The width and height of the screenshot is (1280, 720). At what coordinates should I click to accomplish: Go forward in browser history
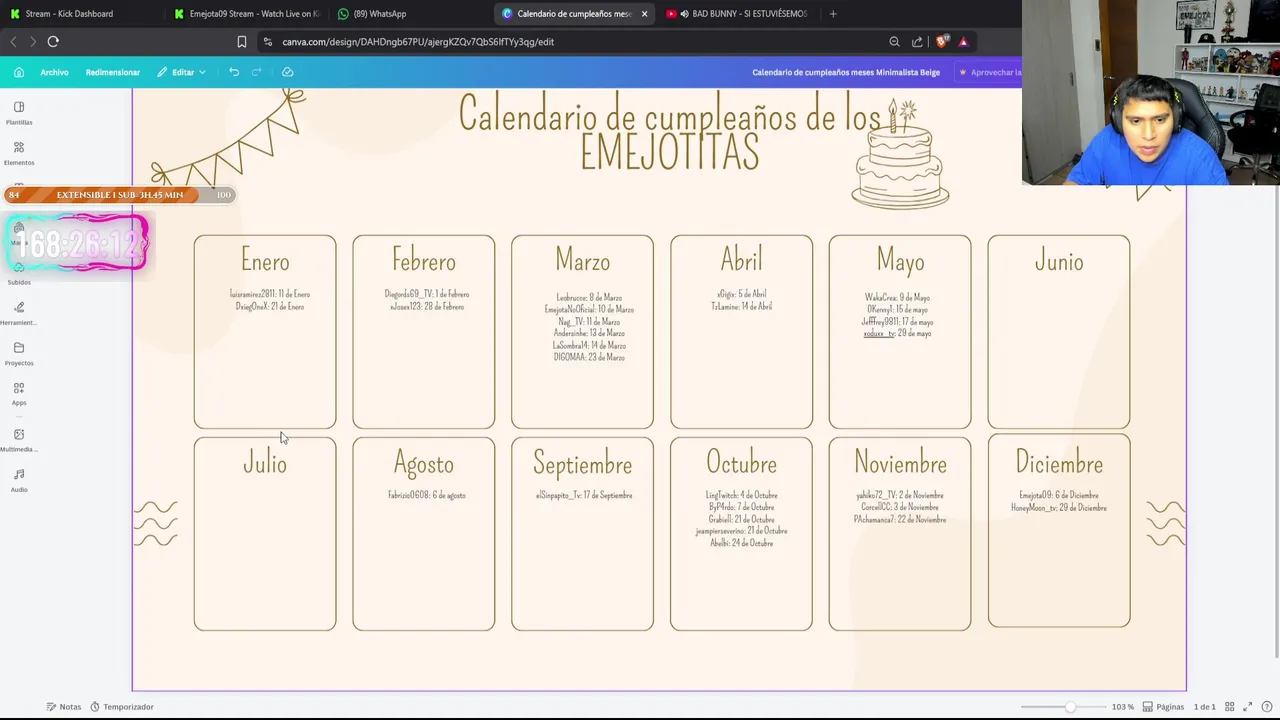click(x=32, y=42)
